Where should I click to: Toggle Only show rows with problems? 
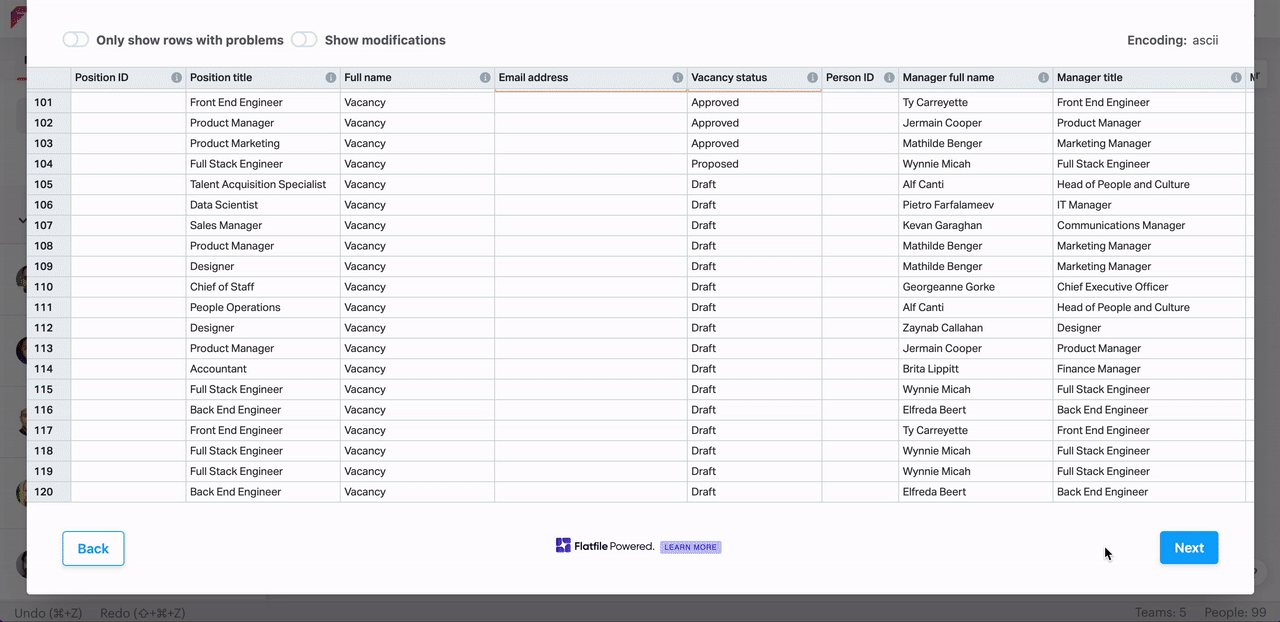point(76,40)
